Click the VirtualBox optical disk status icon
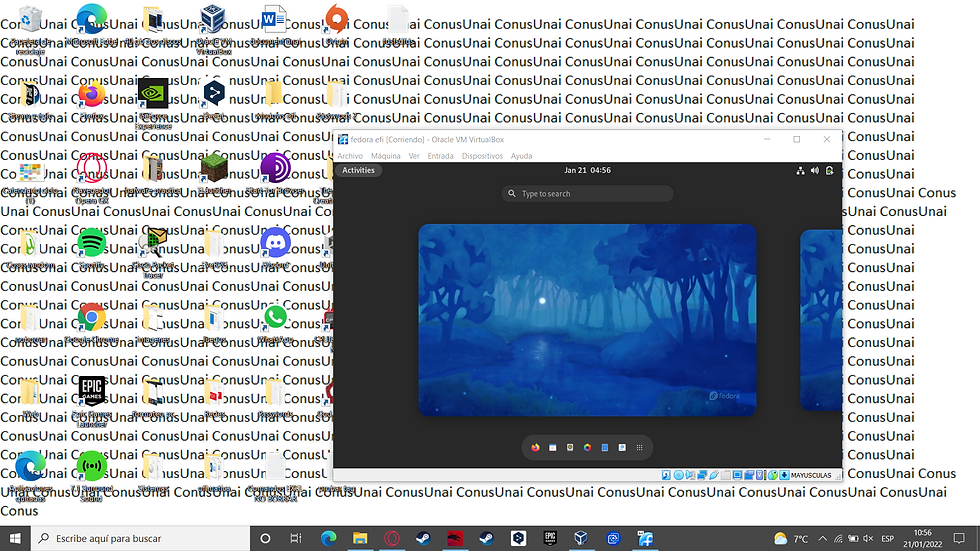 pos(678,475)
